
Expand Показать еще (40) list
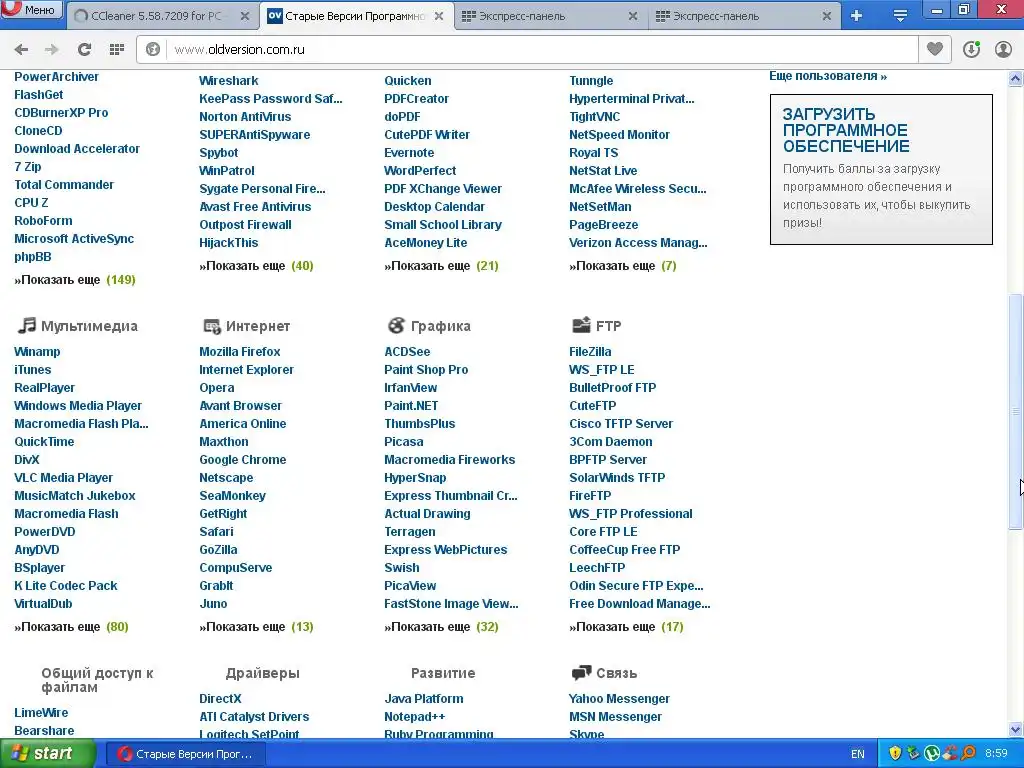click(x=256, y=266)
